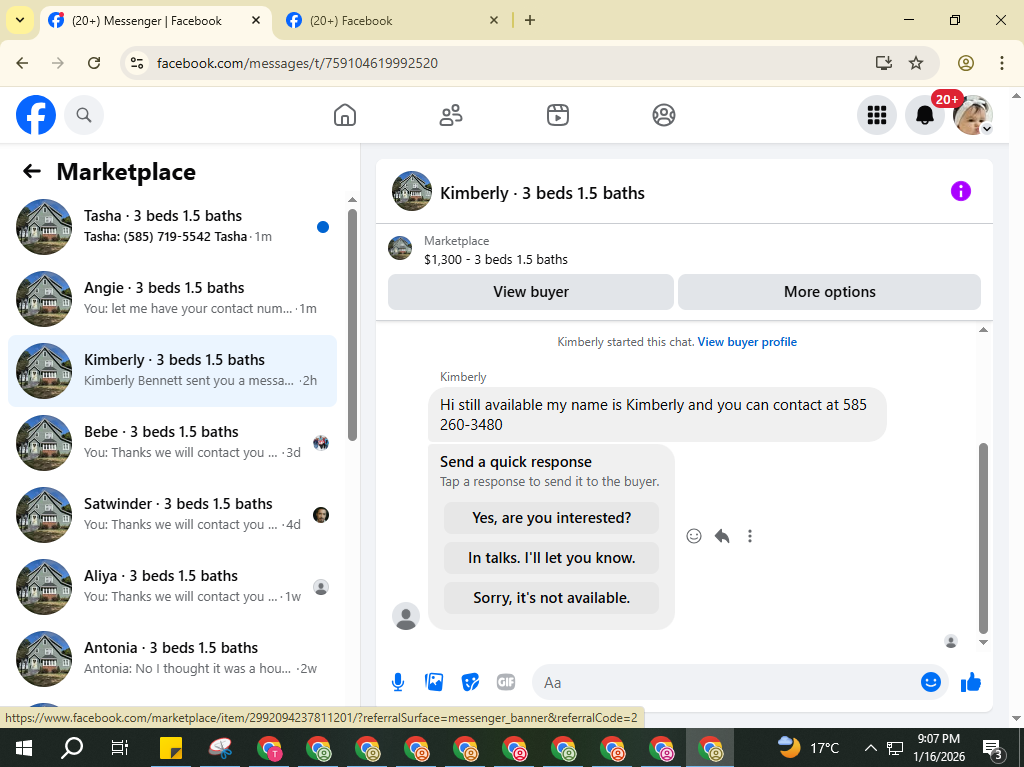This screenshot has height=767, width=1024.
Task: Open the tab search dropdown arrow
Action: pos(20,20)
